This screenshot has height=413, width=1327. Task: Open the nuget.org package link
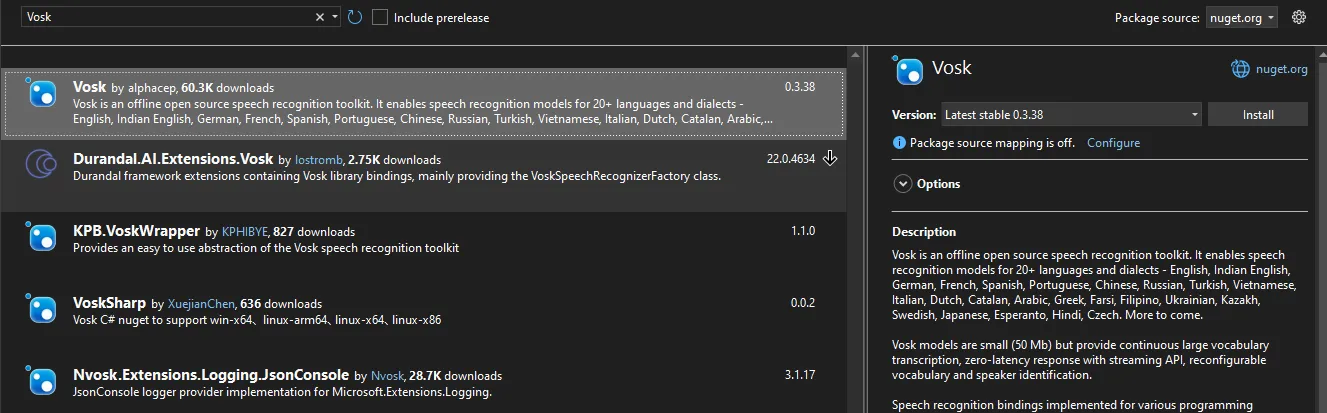[x=1282, y=69]
